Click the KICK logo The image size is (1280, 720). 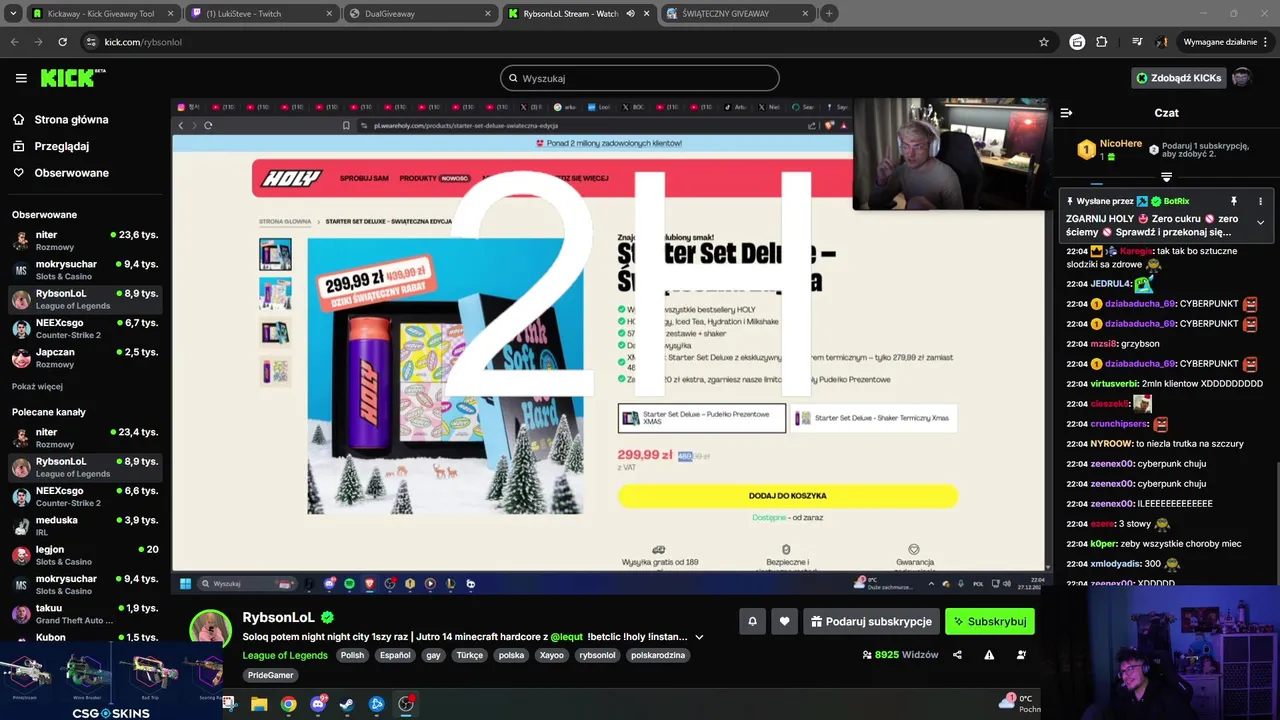(x=73, y=78)
